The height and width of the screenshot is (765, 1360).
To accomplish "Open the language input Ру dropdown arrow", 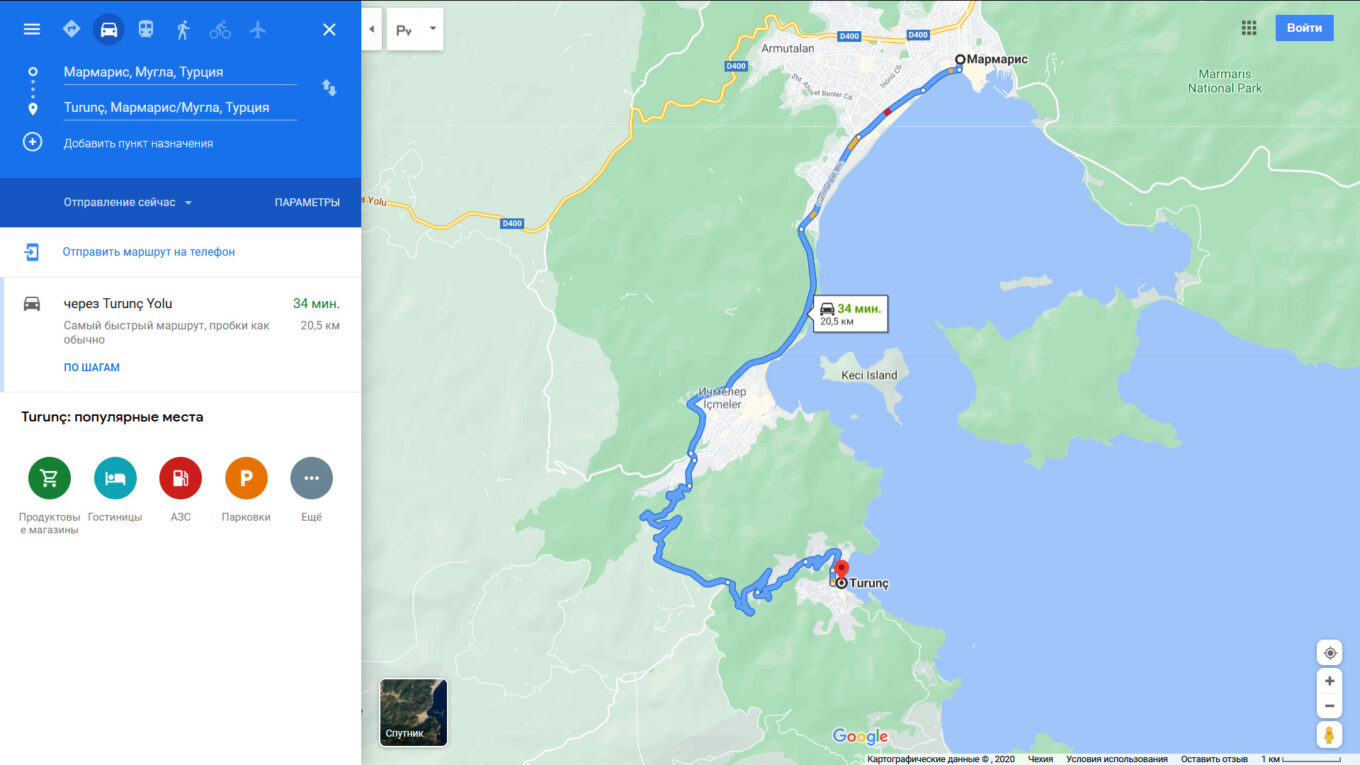I will 433,29.
